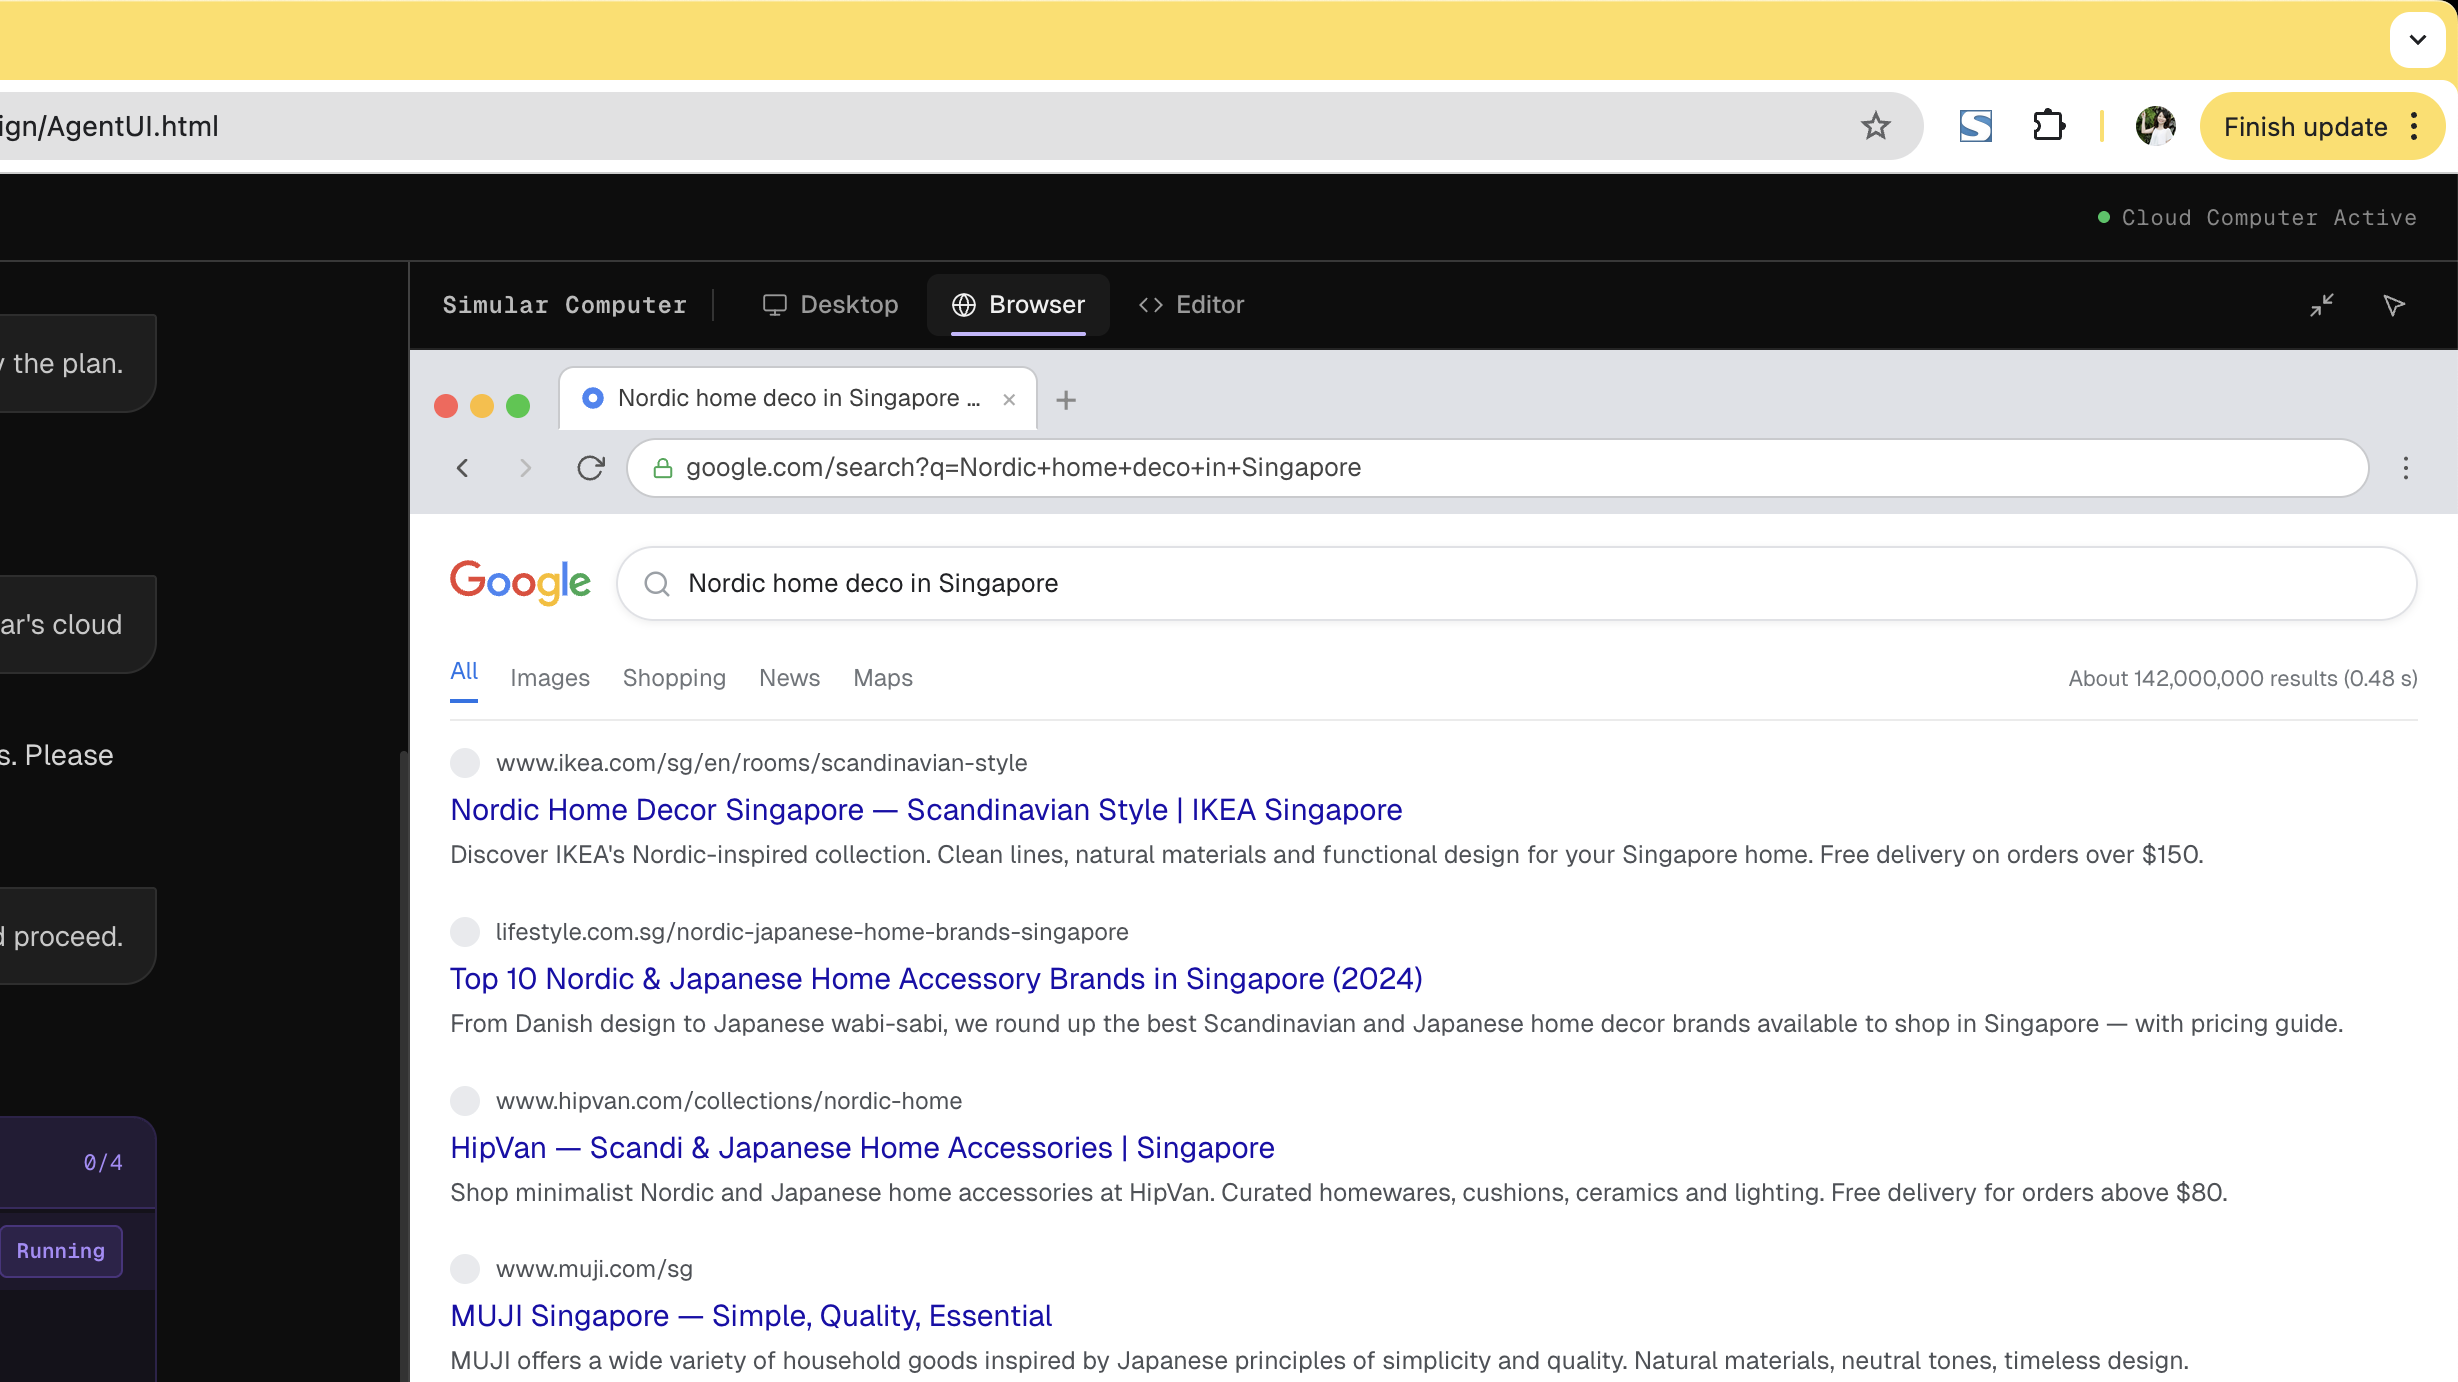Click the Google search magnifier icon
The image size is (2458, 1382).
tap(657, 583)
